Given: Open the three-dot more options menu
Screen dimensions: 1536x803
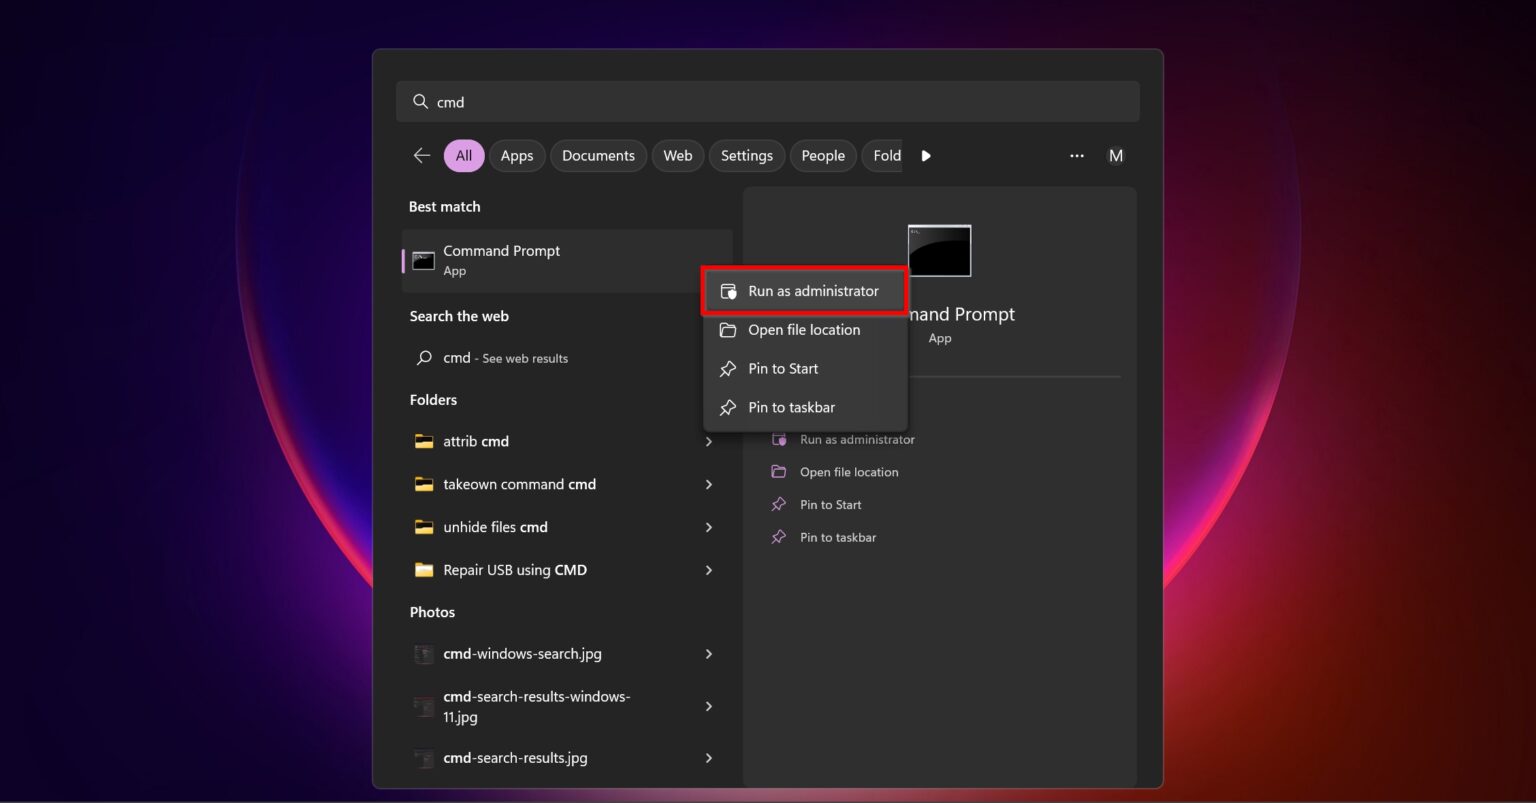Looking at the screenshot, I should [x=1076, y=156].
